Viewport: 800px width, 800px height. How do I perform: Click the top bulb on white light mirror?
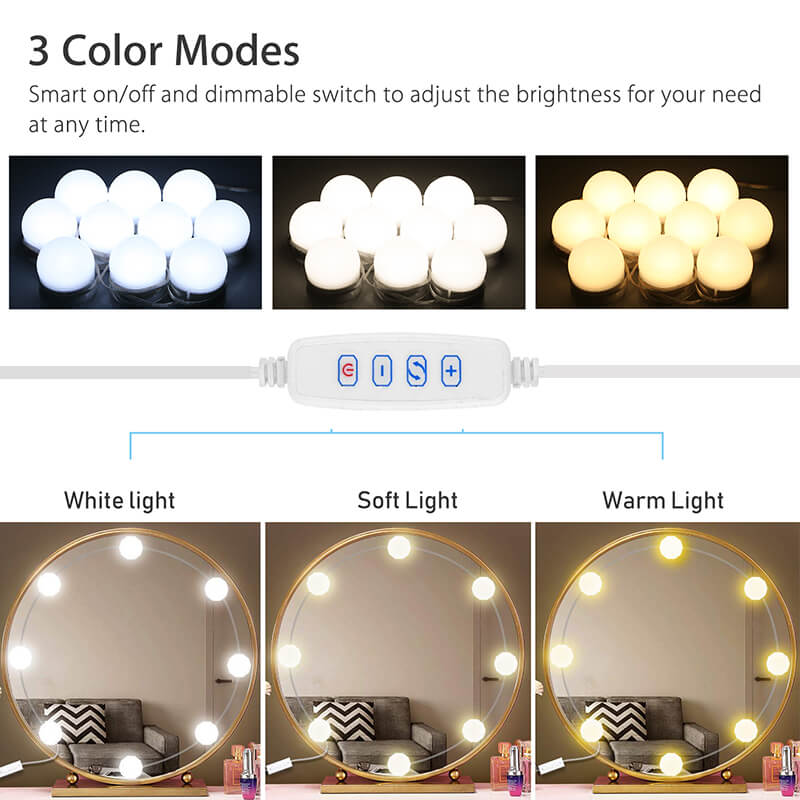(x=131, y=548)
